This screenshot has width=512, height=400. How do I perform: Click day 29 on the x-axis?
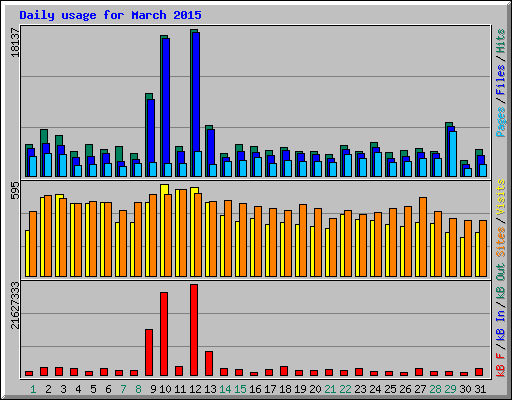450,389
